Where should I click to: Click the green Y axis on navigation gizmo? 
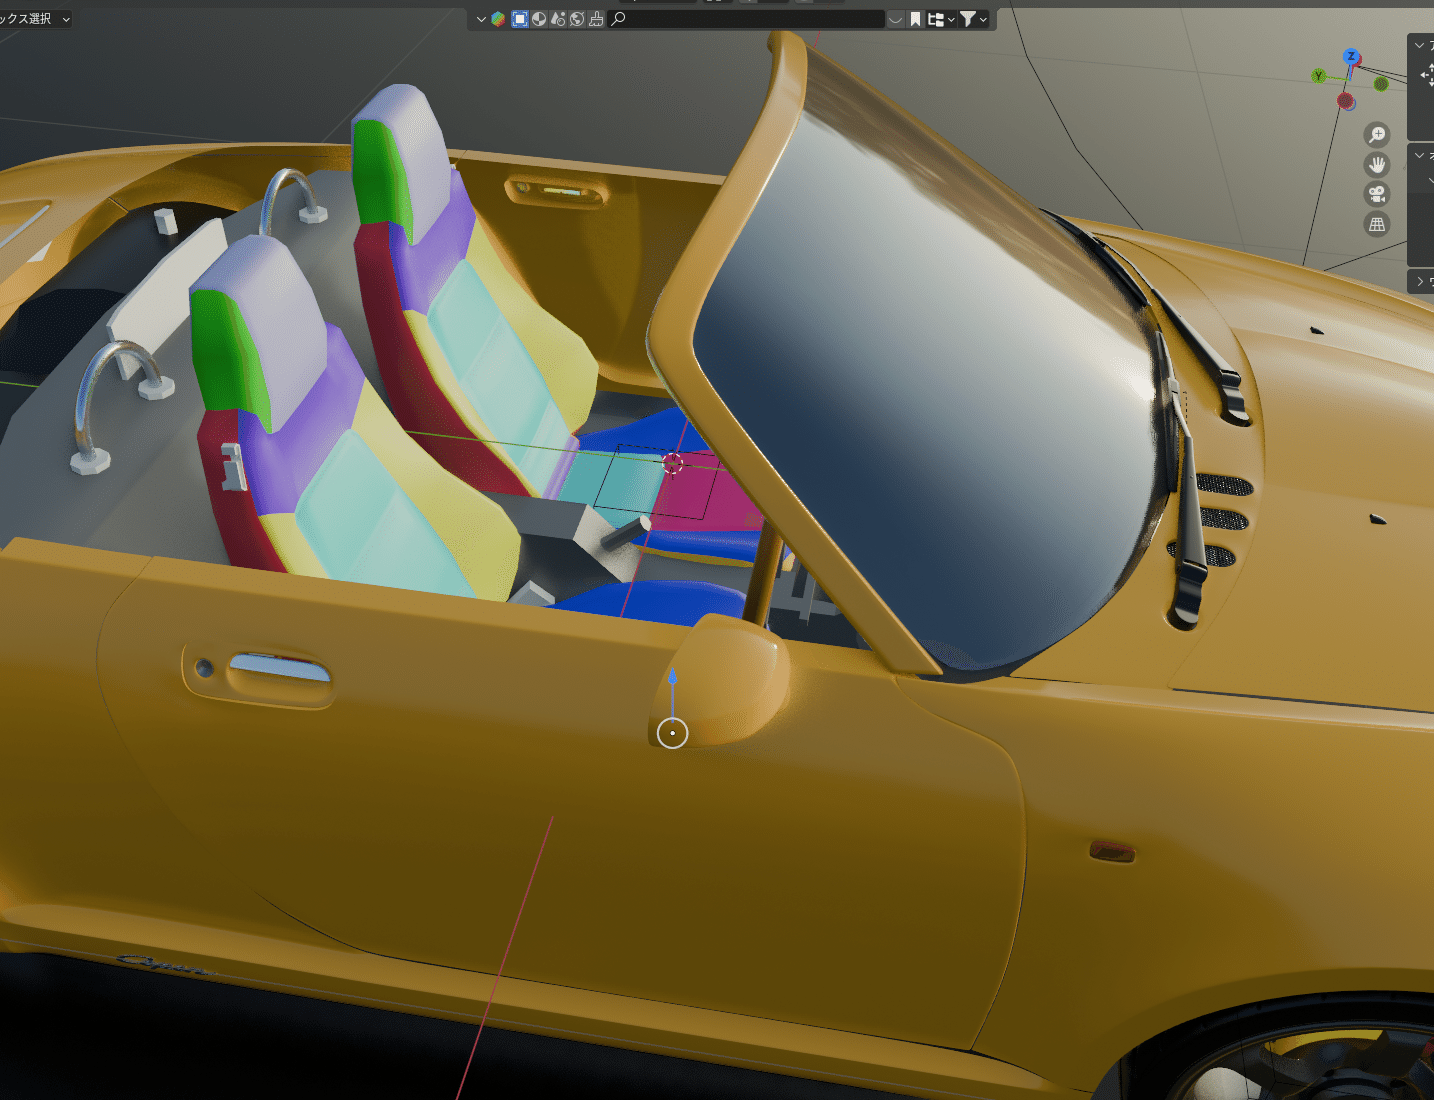click(1318, 76)
